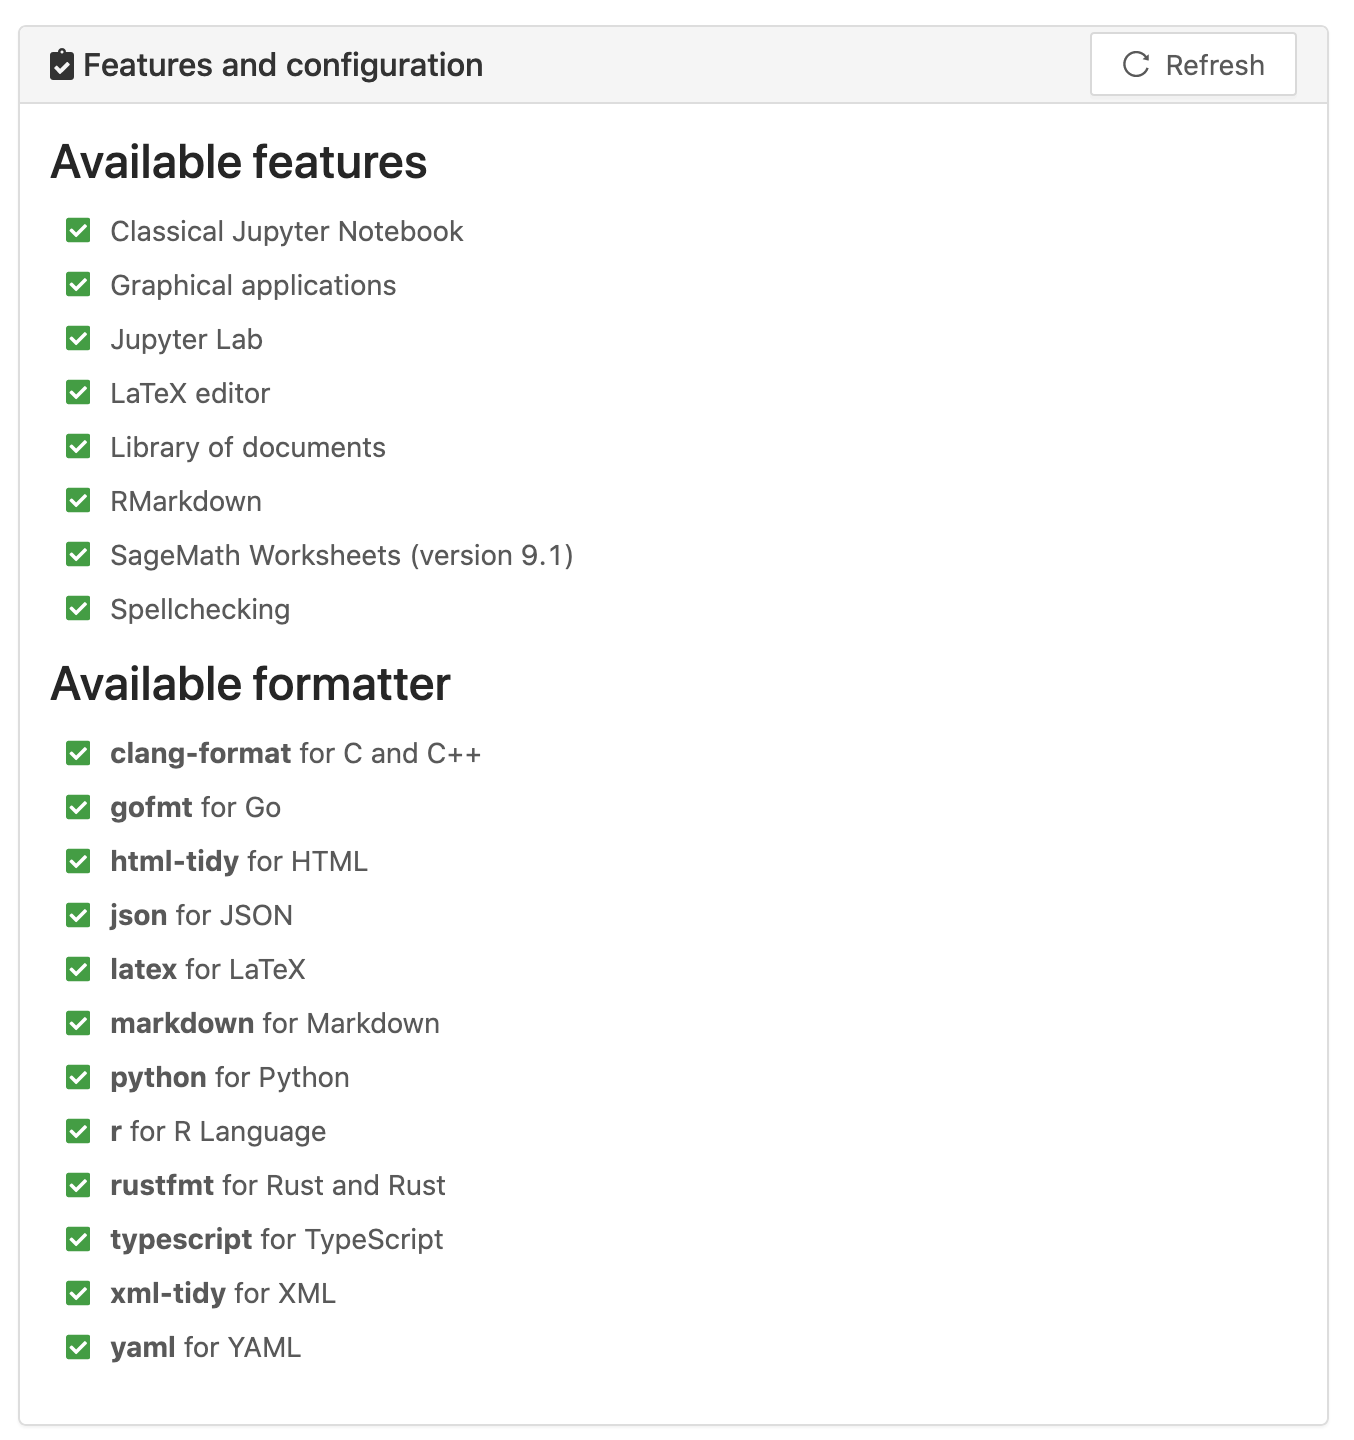Screen dimensions: 1354x1440
Task: Click the Features and configuration panel title
Action: point(283,65)
